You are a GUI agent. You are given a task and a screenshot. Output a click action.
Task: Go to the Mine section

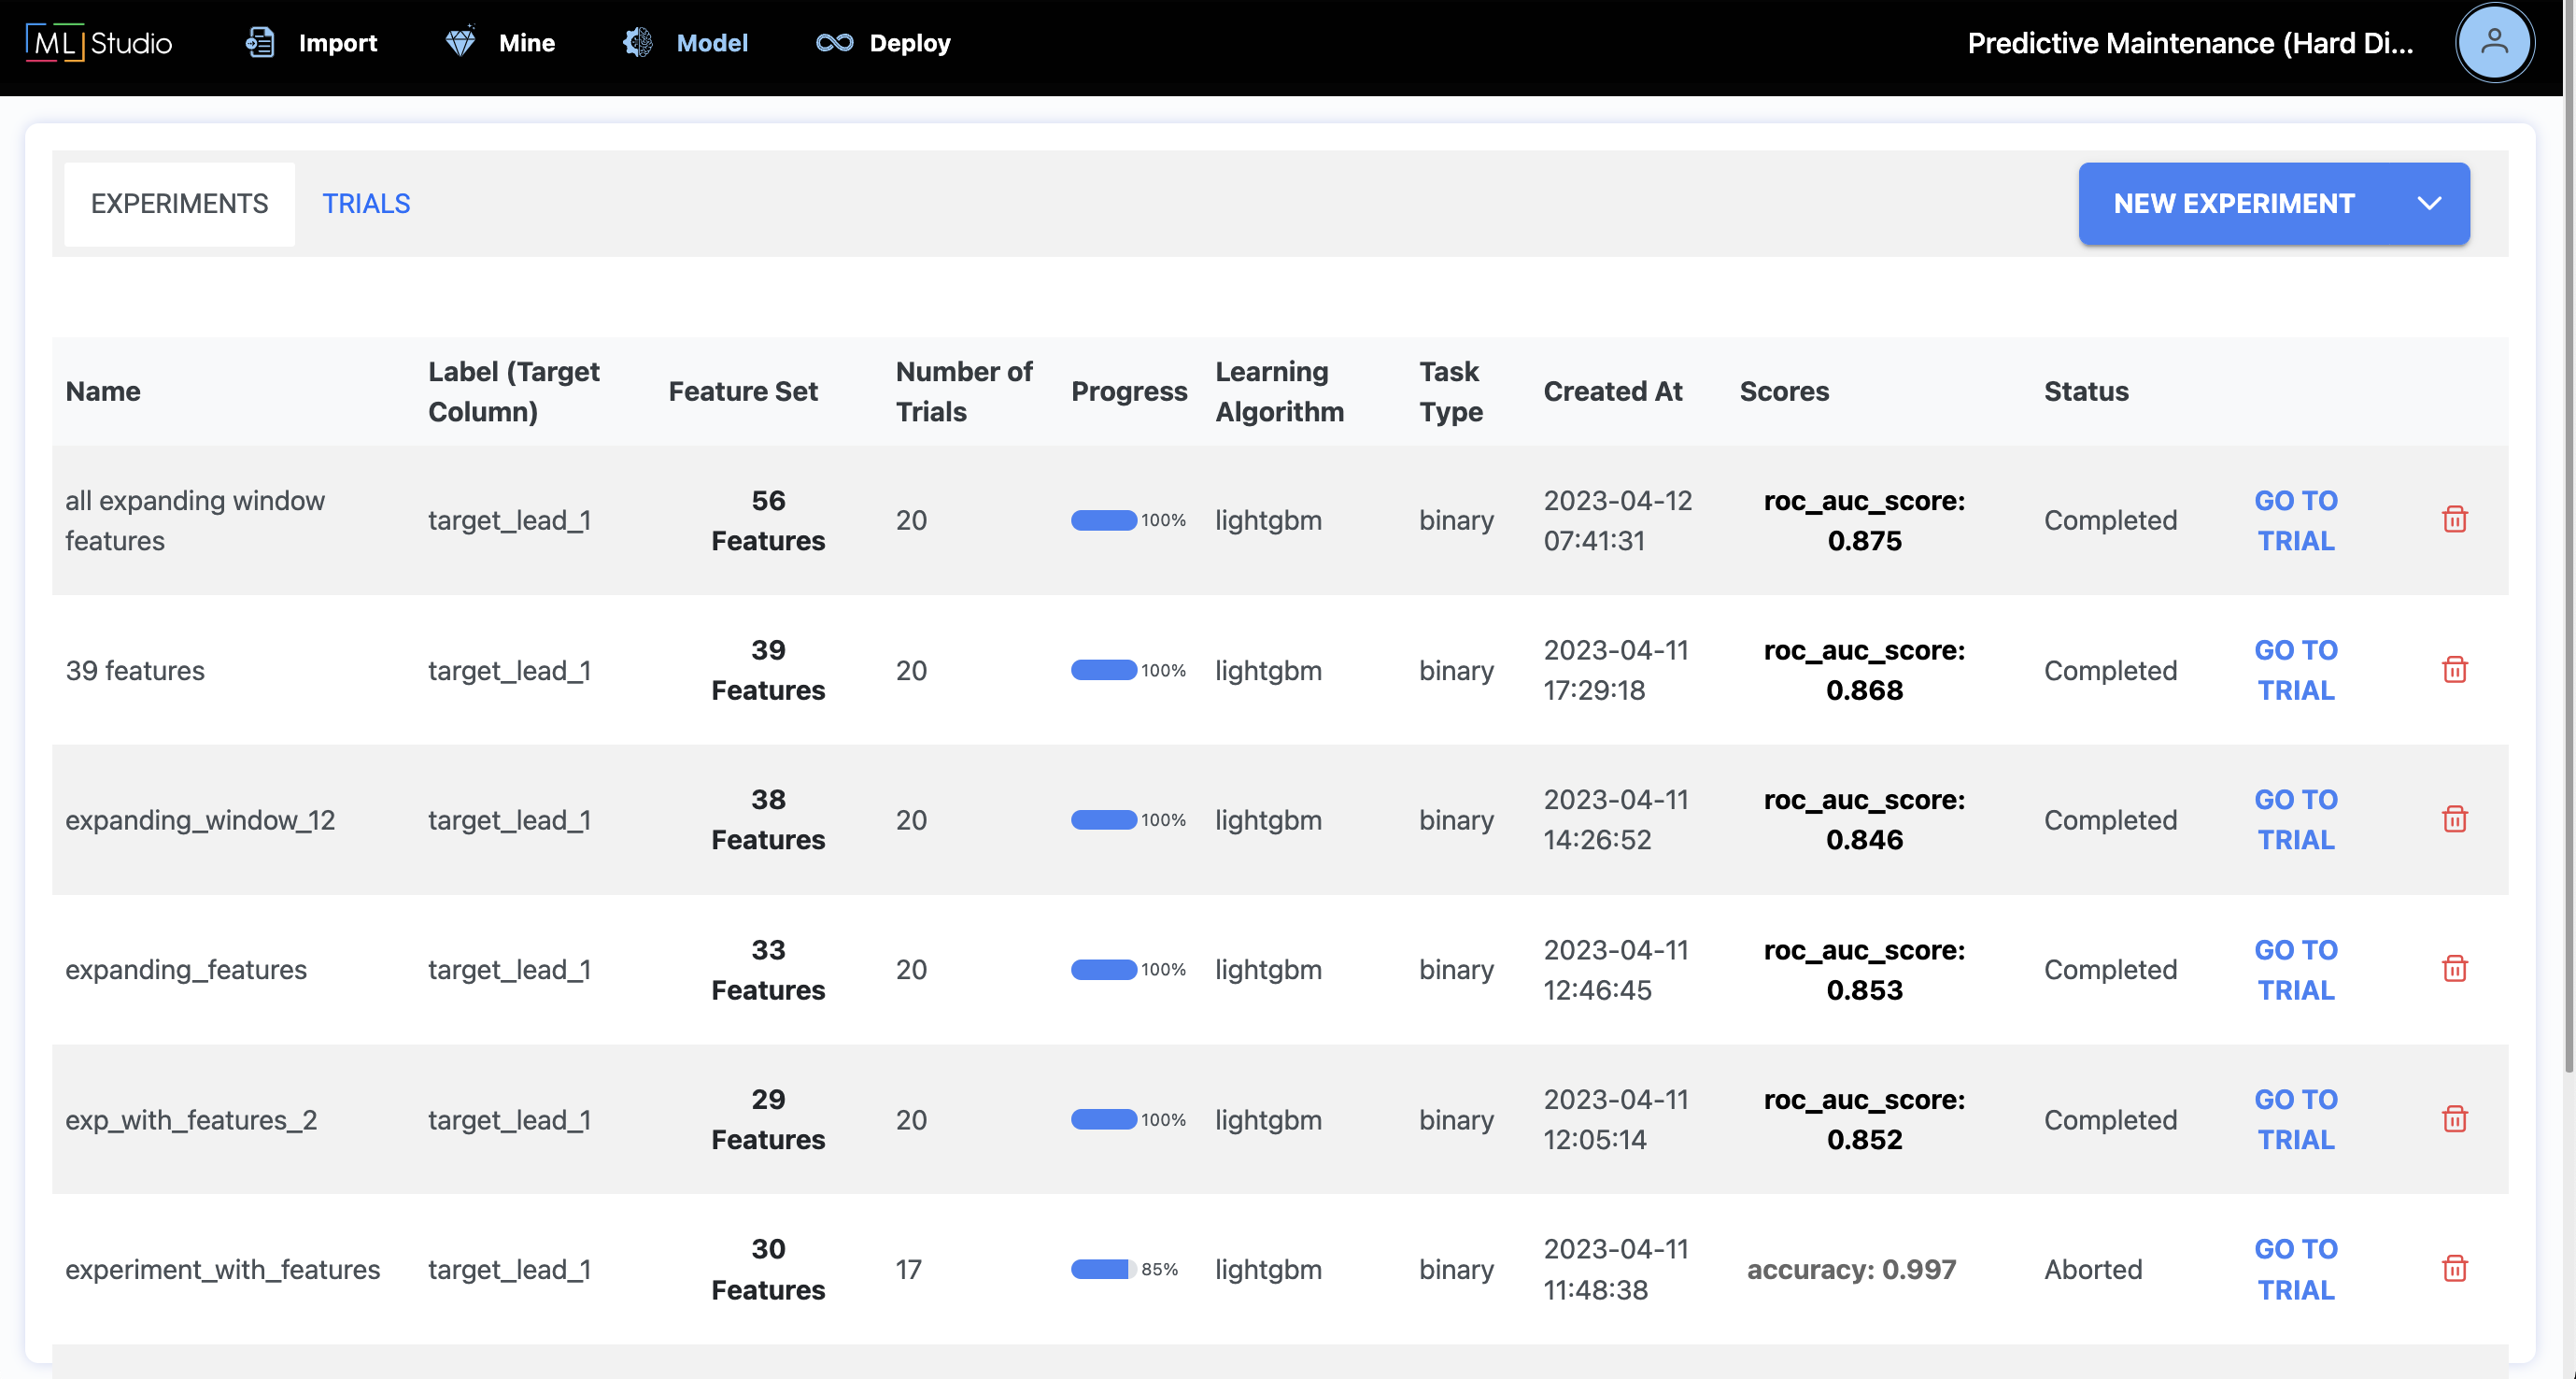(x=500, y=42)
